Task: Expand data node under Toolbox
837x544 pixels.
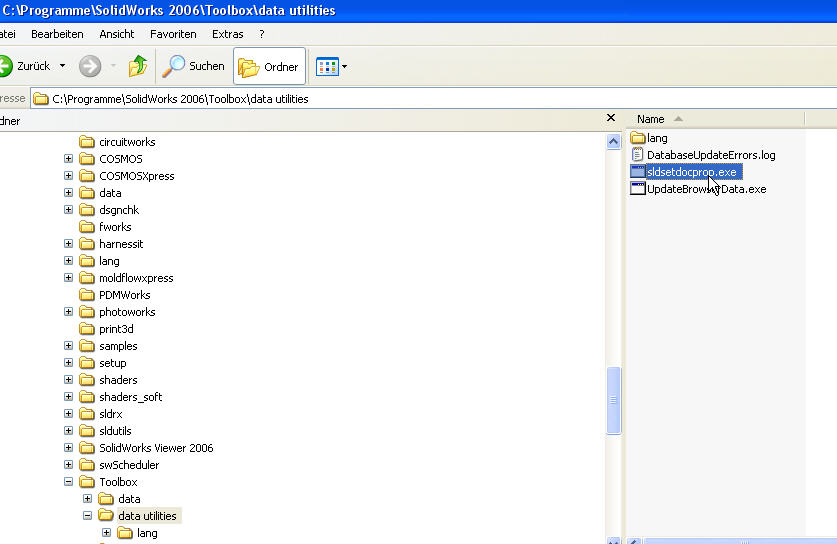Action: tap(88, 499)
